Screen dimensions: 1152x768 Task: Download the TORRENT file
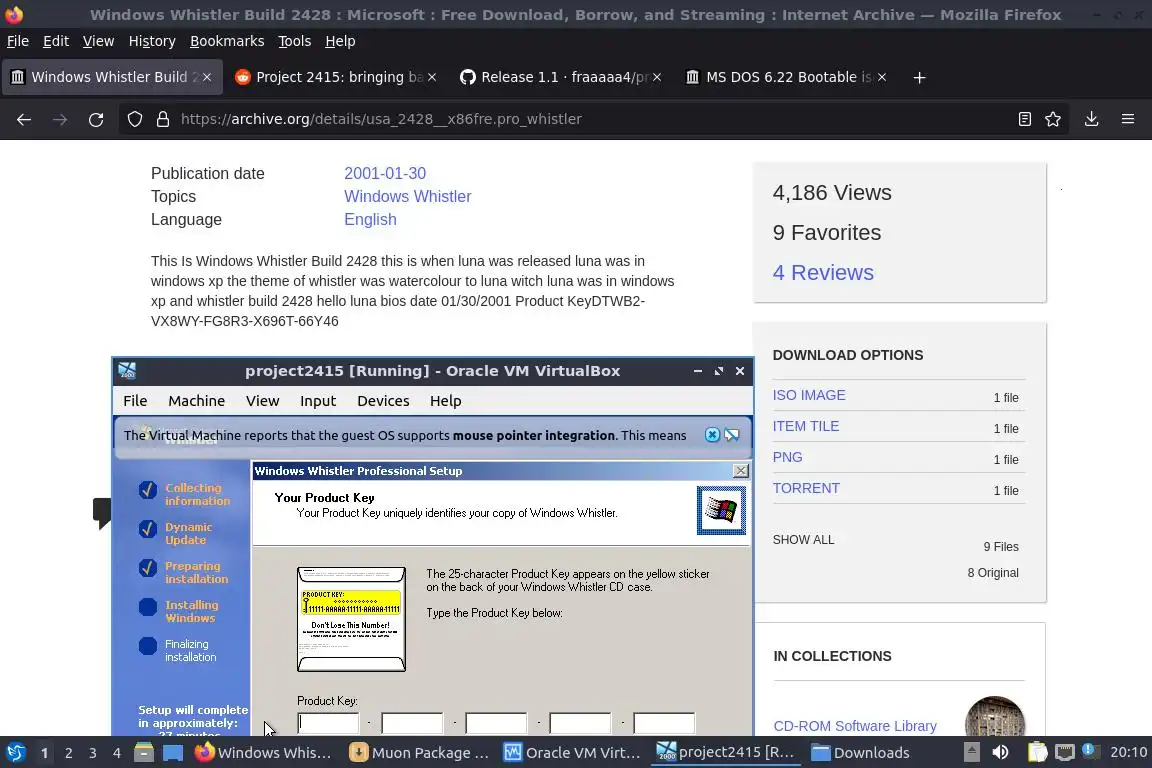coord(806,488)
